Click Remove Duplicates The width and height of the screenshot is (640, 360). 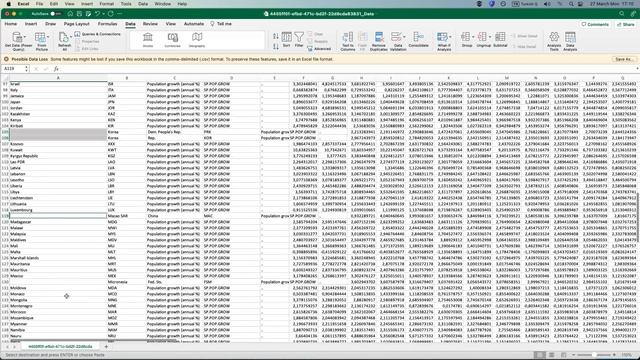[379, 41]
